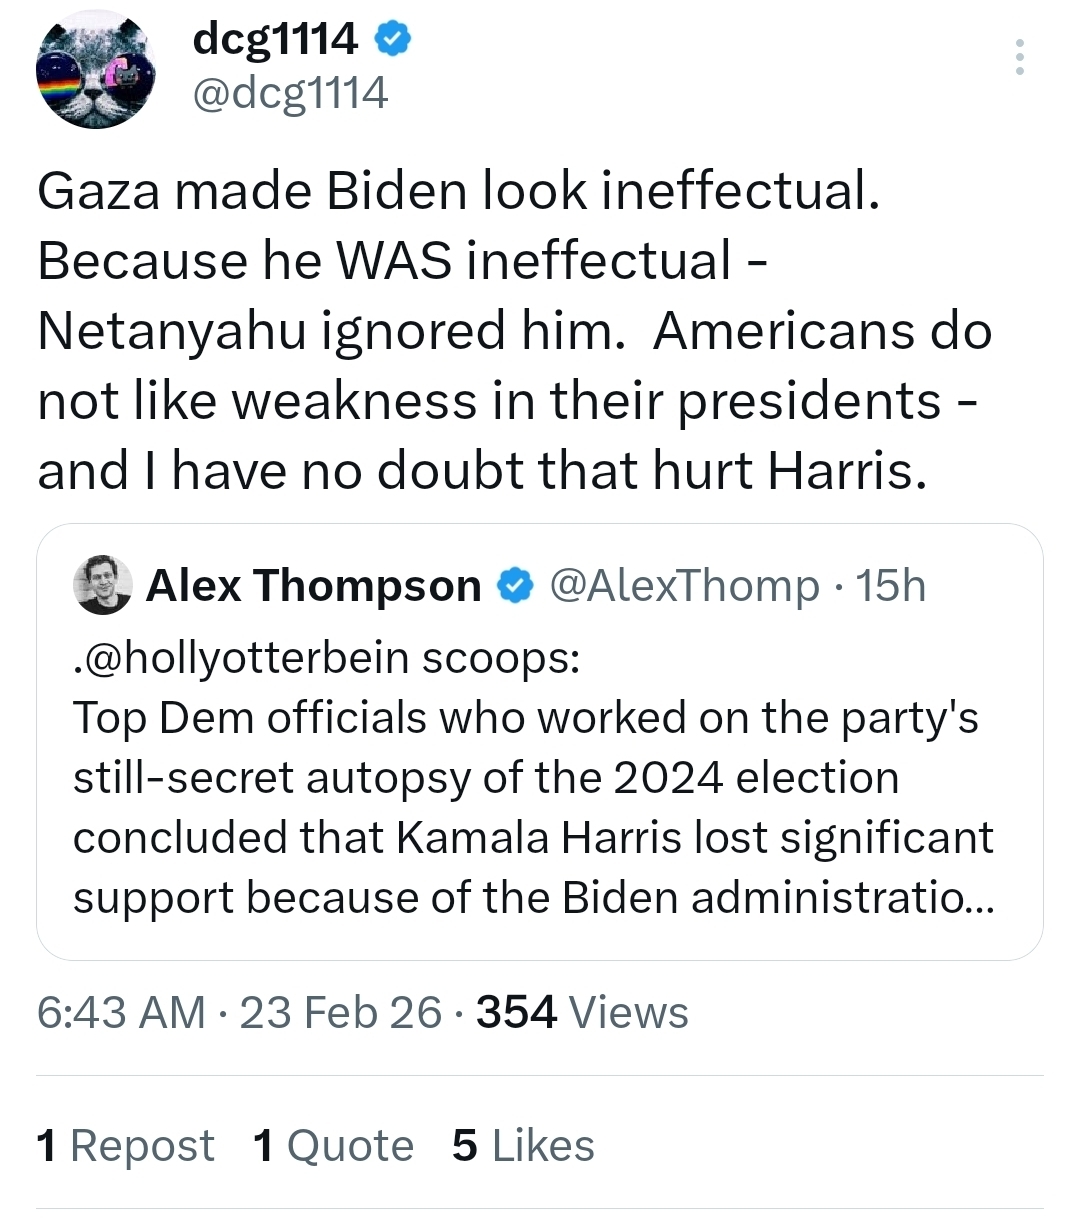Click Alex Thompson's small profile photo

pos(103,585)
